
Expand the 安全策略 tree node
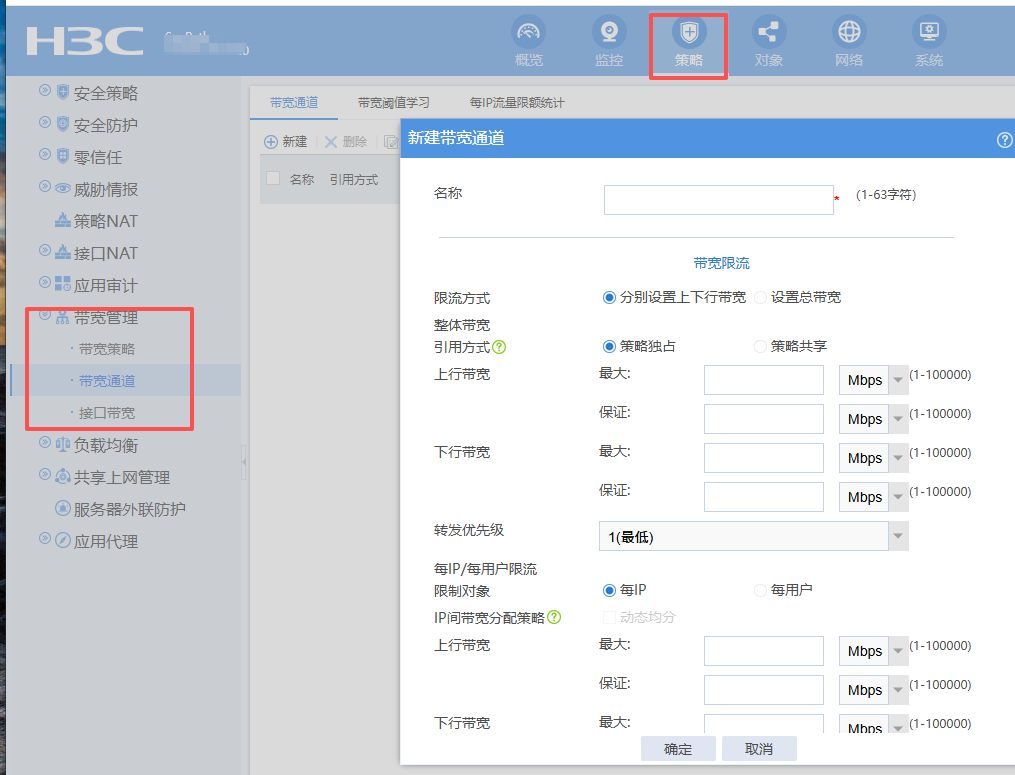click(45, 92)
